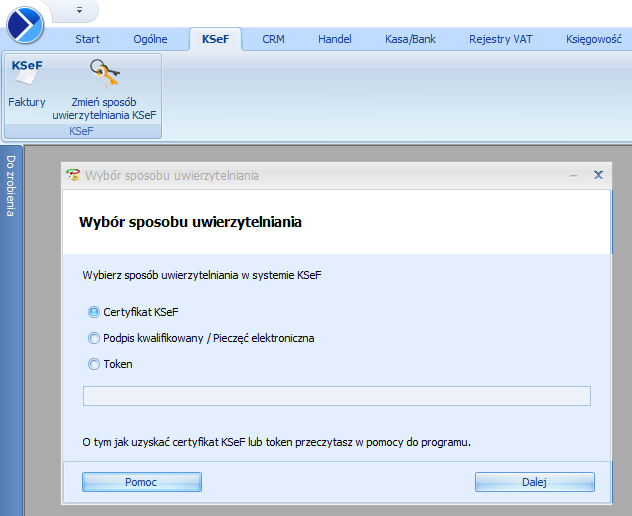Click the bold heading Wybór sposobu uwierzytelniania
This screenshot has width=632, height=516.
(190, 222)
